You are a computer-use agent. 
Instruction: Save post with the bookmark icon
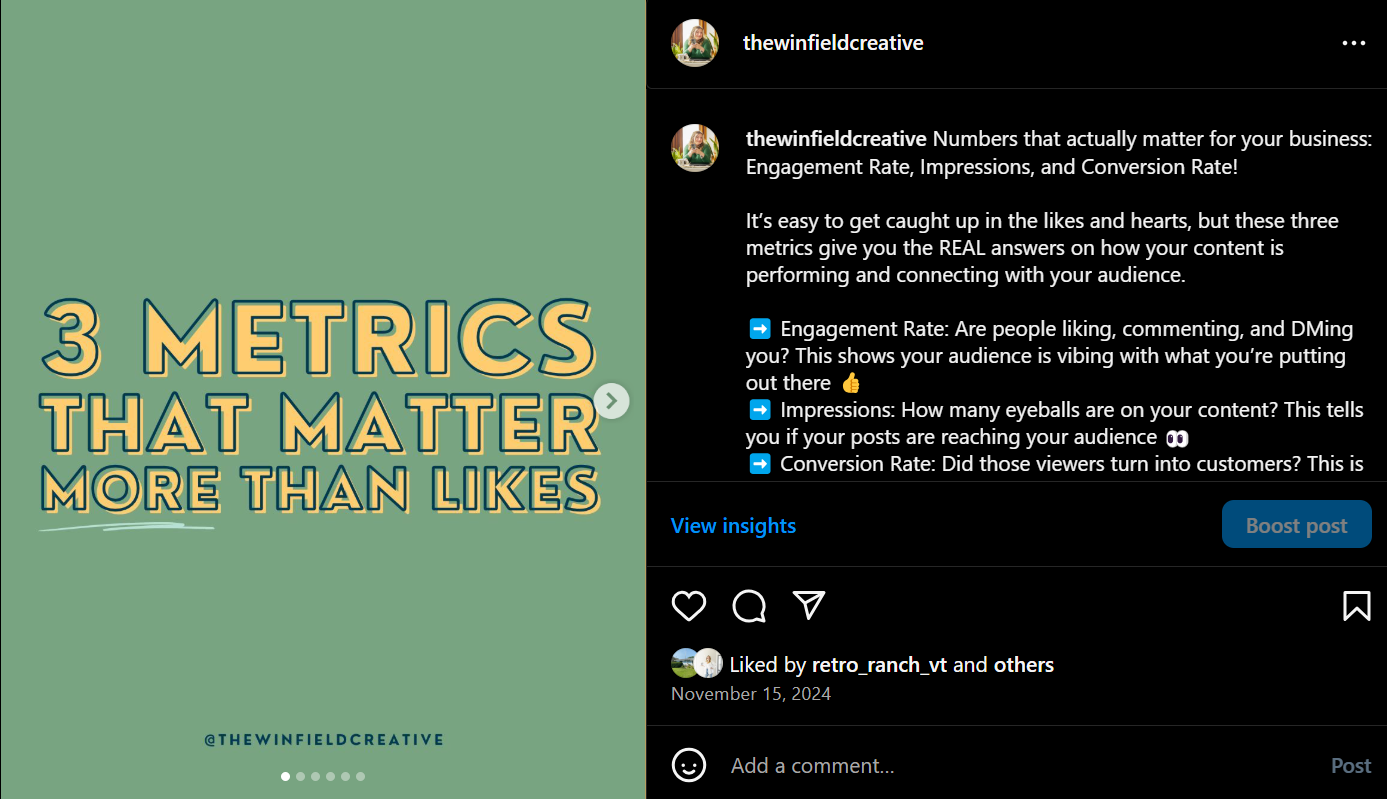pos(1356,606)
